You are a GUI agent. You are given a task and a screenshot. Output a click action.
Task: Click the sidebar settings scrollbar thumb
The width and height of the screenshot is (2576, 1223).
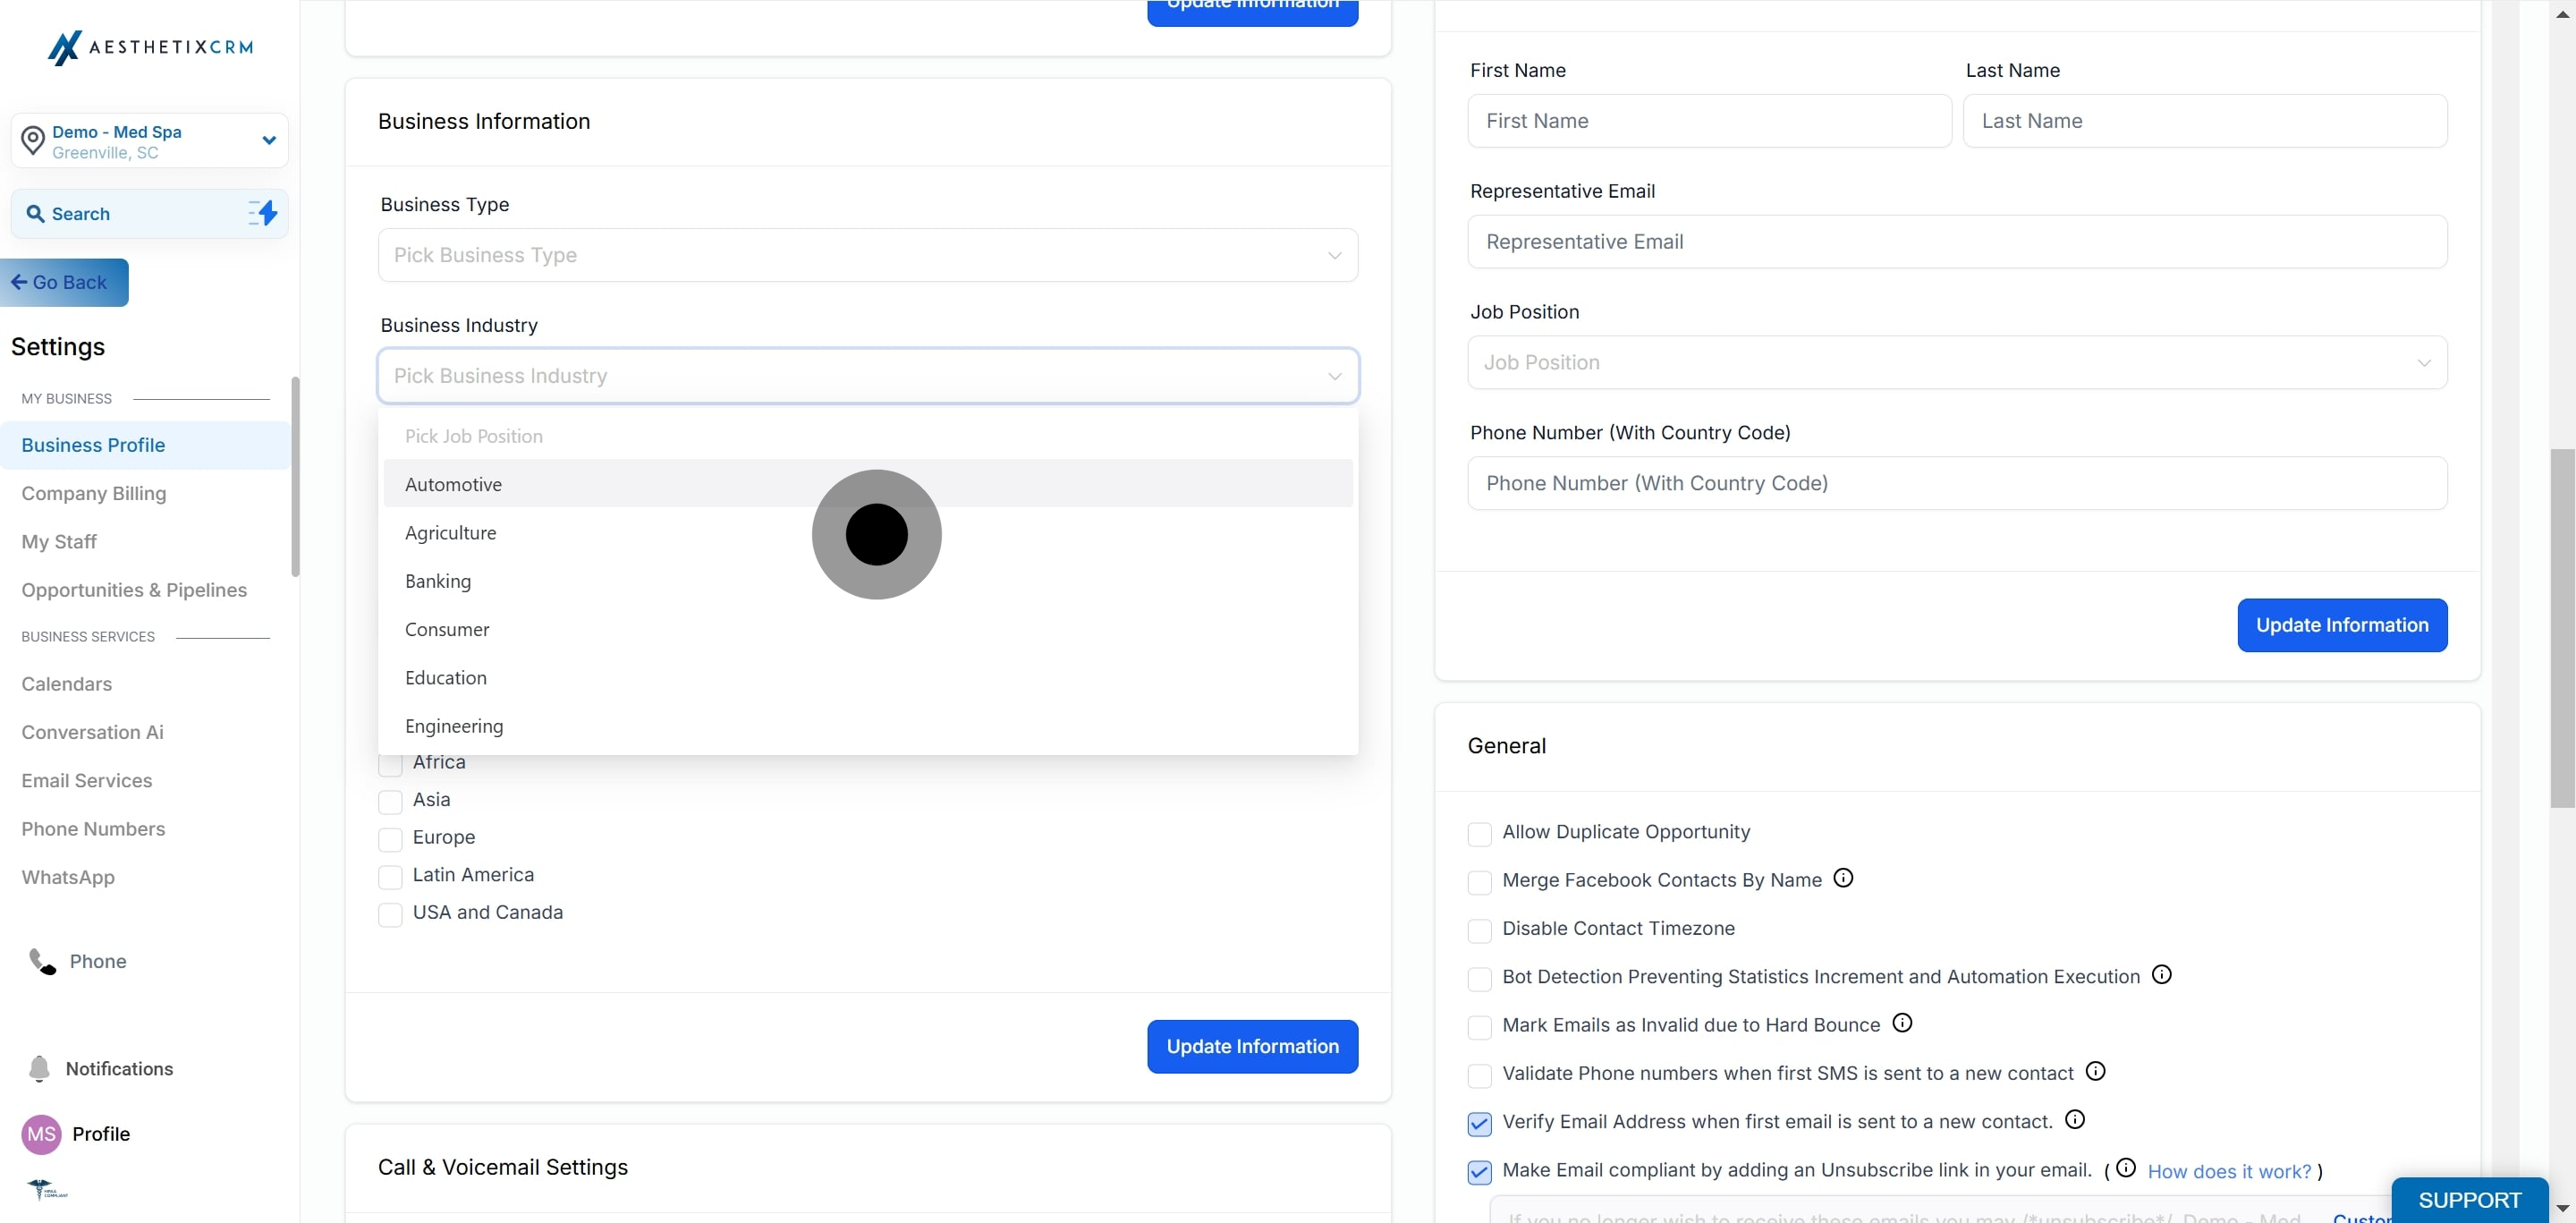click(295, 476)
